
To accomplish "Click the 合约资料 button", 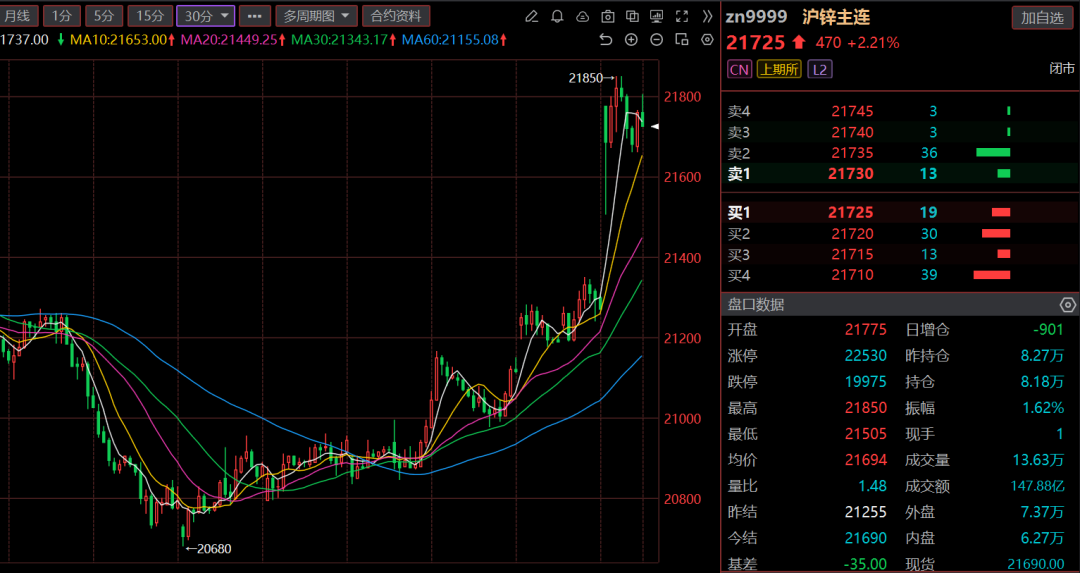I will (x=396, y=16).
